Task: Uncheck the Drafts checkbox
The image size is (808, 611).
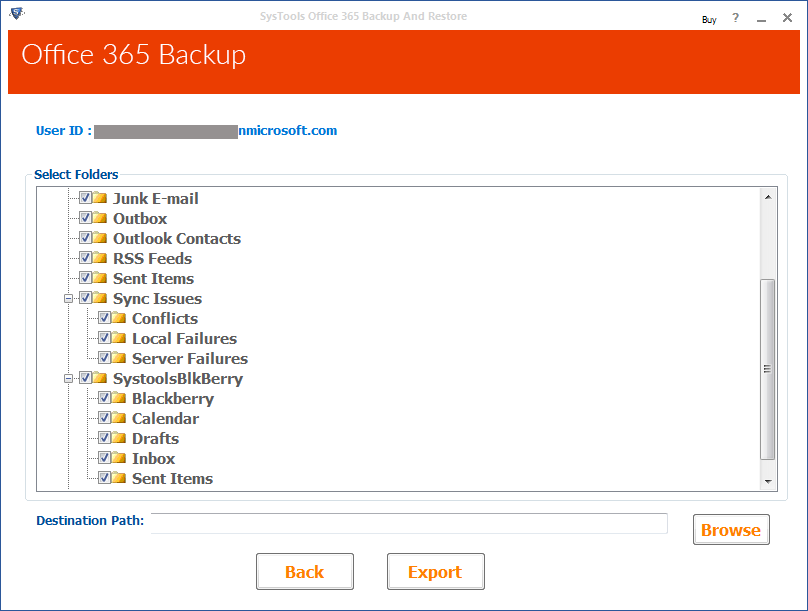Action: (x=105, y=438)
